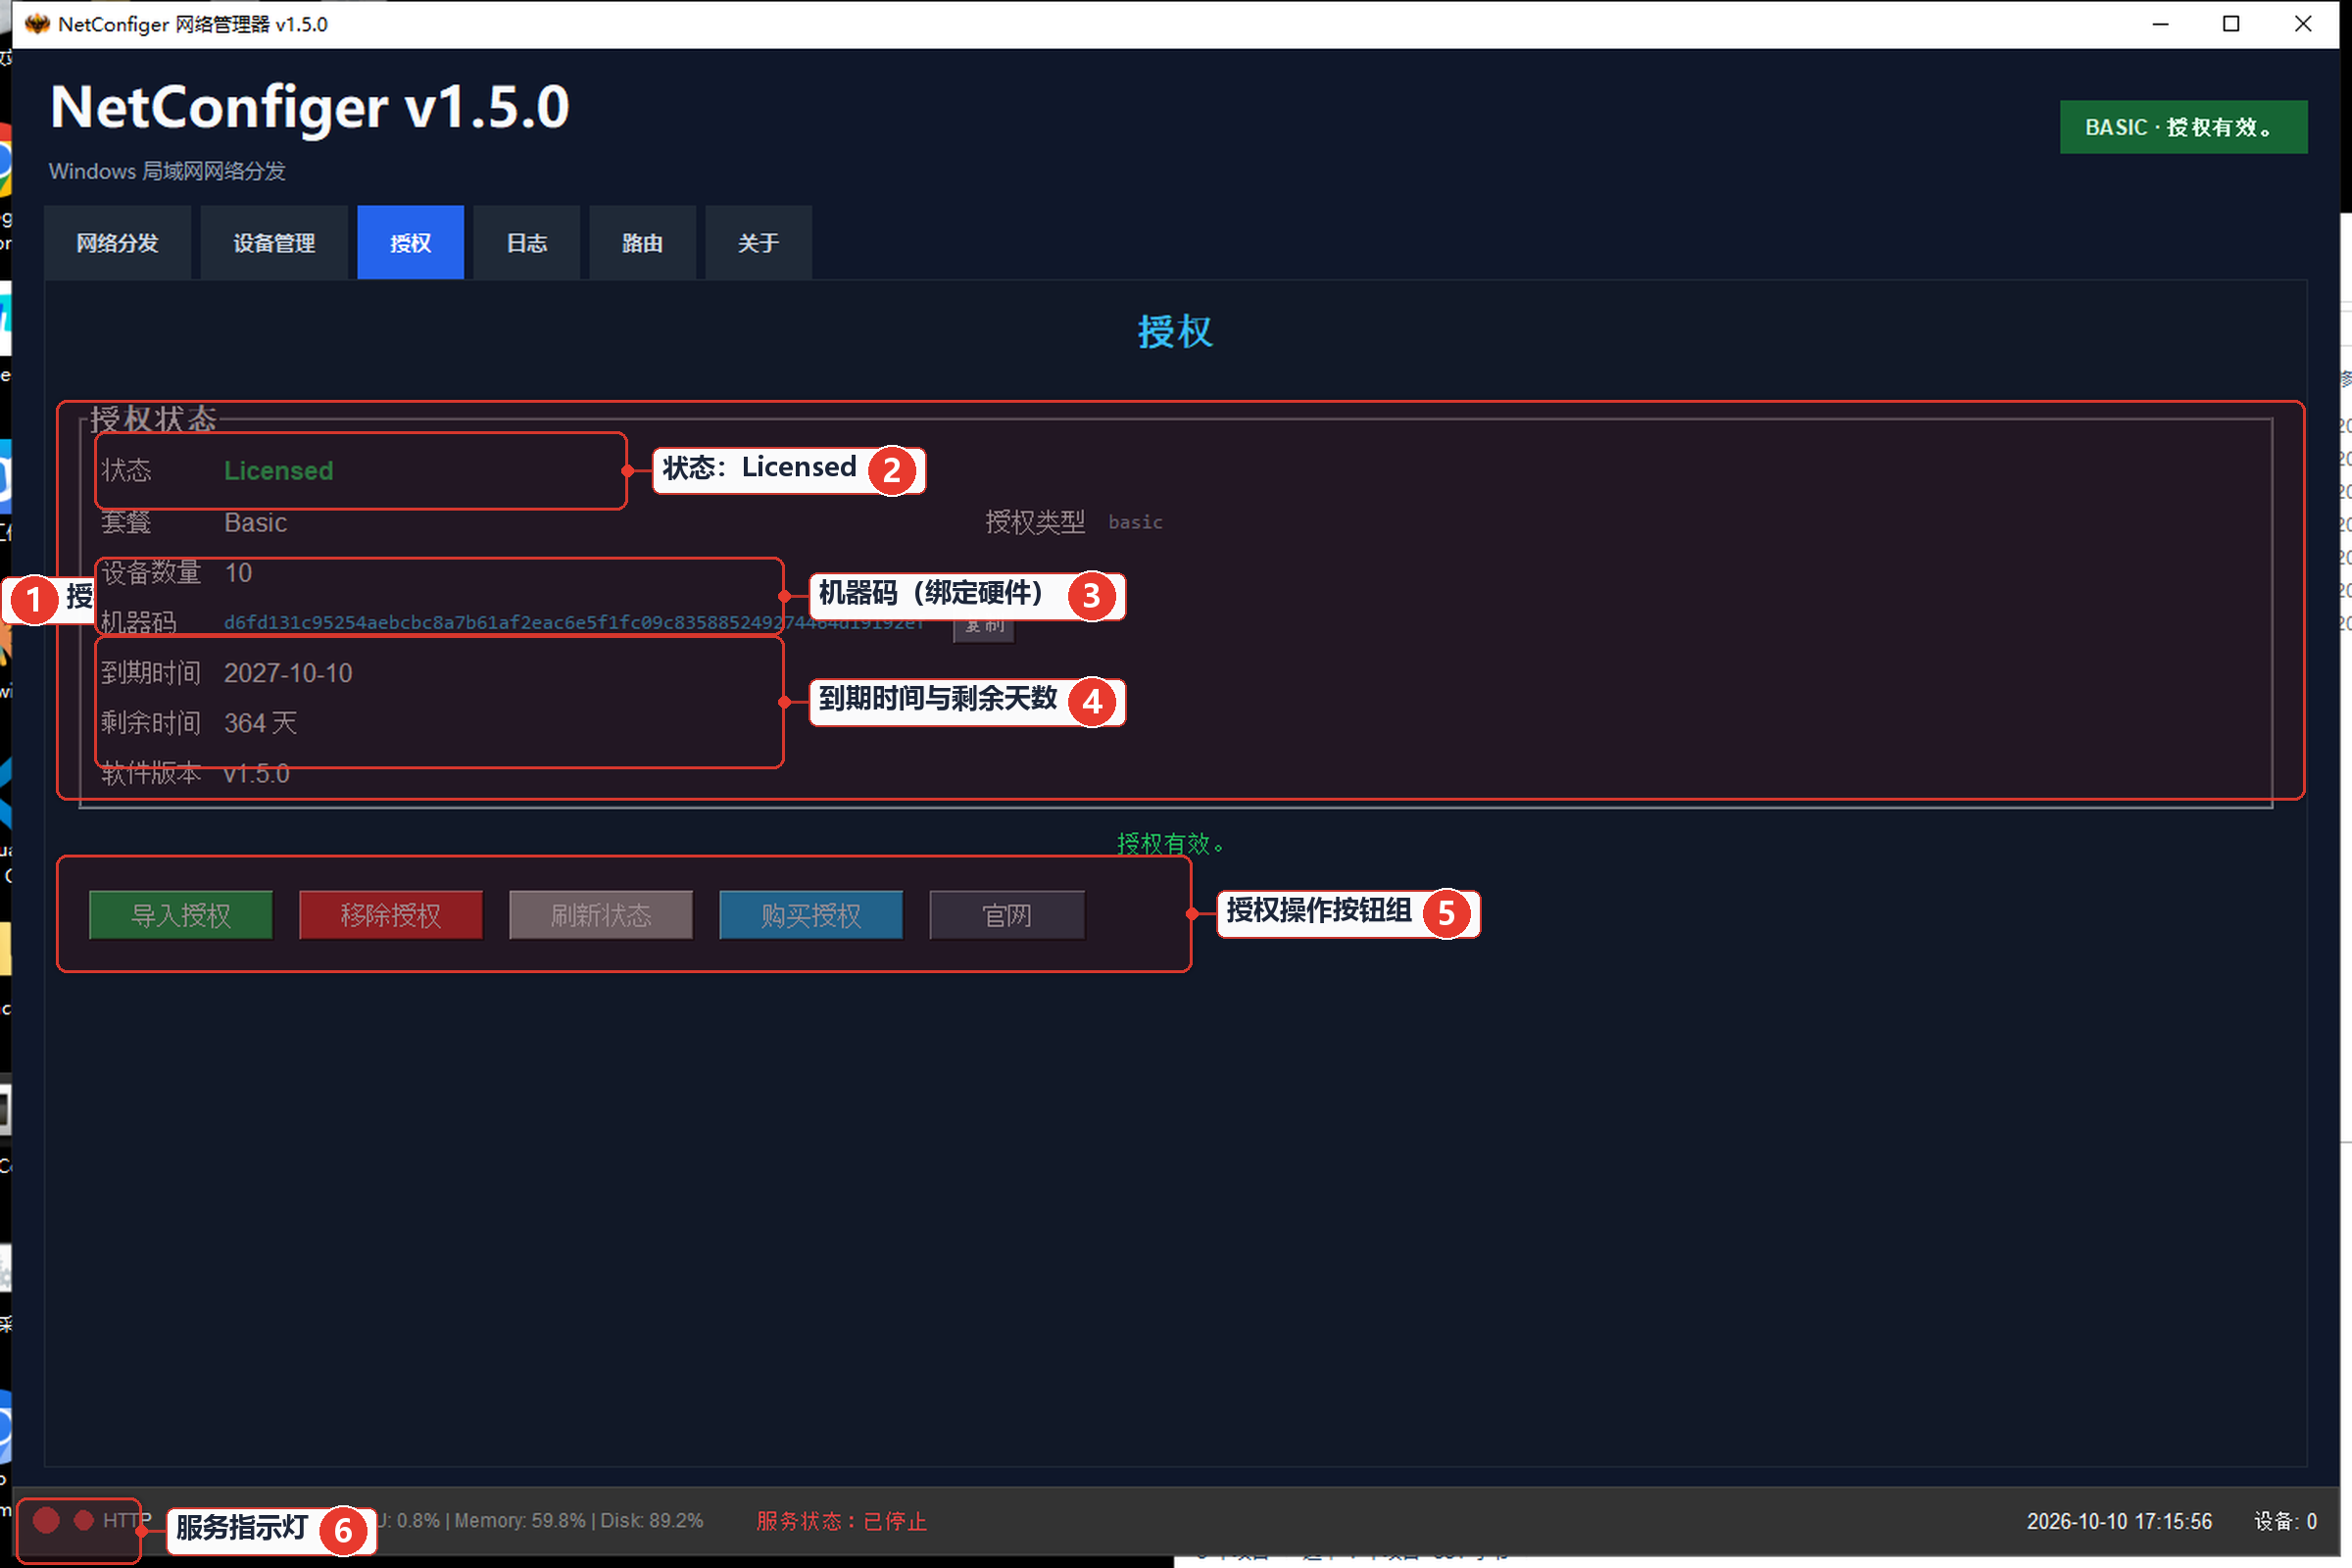
Task: Click the green 授权有效。 message above buttons
Action: coord(1170,843)
